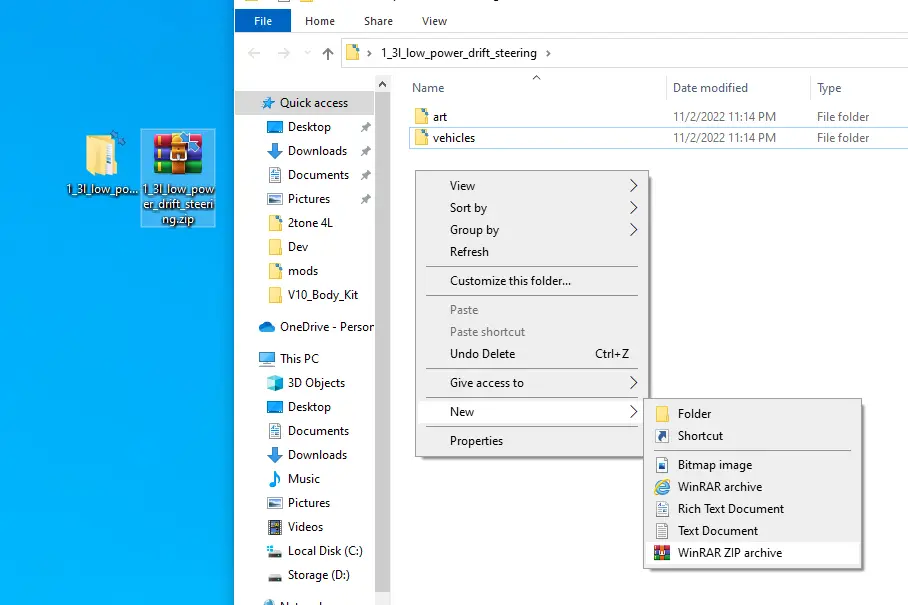Select the 3D Objects icon in sidebar
Viewport: 908px width, 605px height.
(274, 383)
